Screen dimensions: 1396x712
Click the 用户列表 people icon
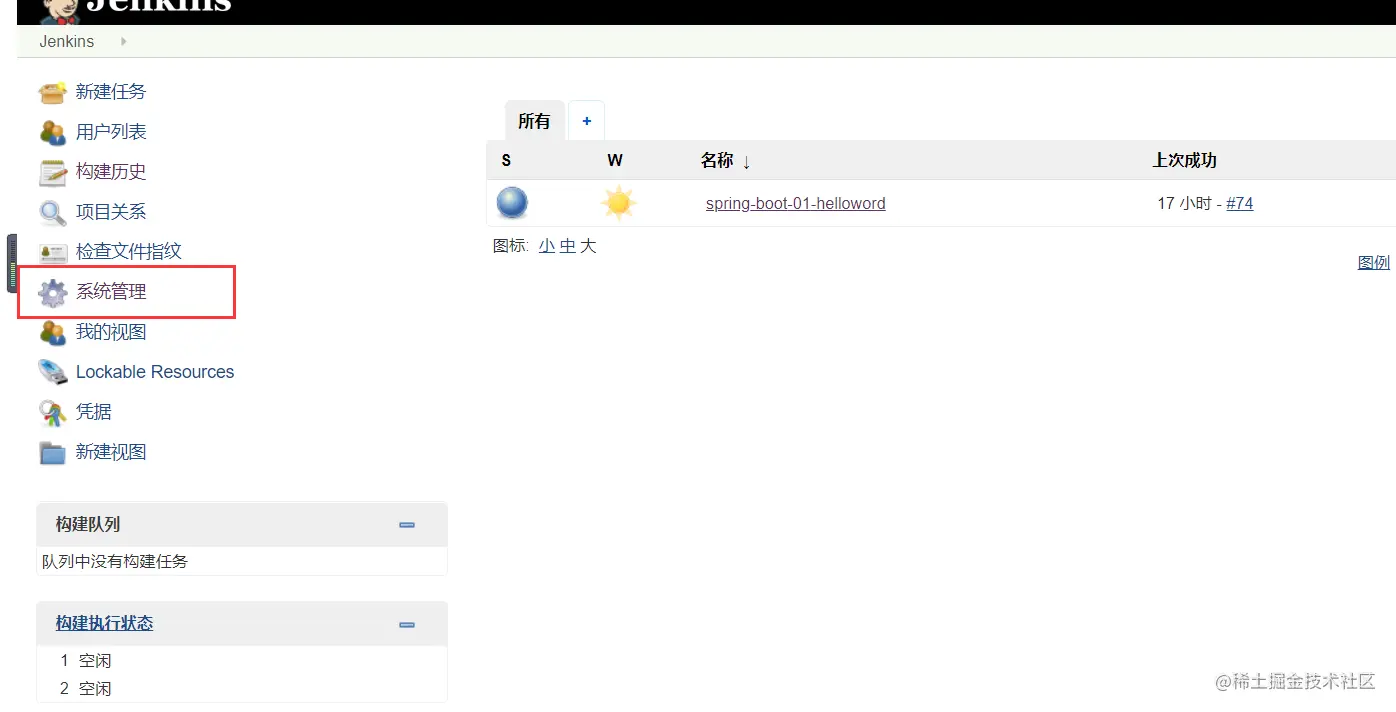click(x=52, y=132)
